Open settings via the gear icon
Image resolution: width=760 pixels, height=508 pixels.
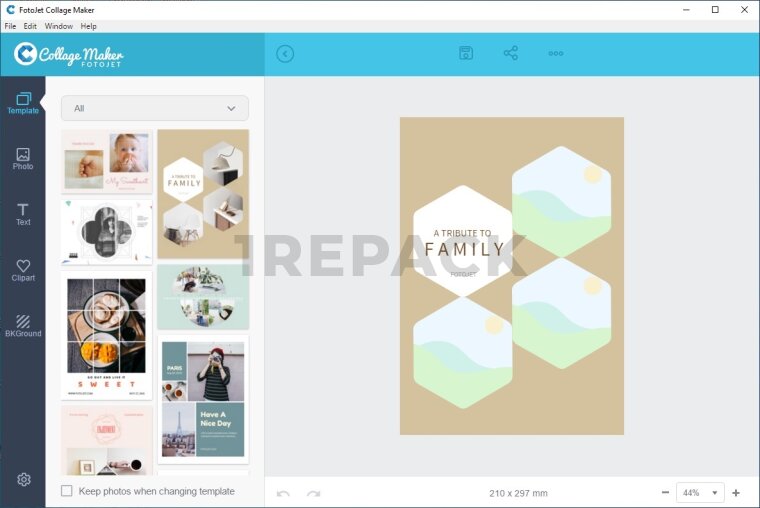[24, 480]
